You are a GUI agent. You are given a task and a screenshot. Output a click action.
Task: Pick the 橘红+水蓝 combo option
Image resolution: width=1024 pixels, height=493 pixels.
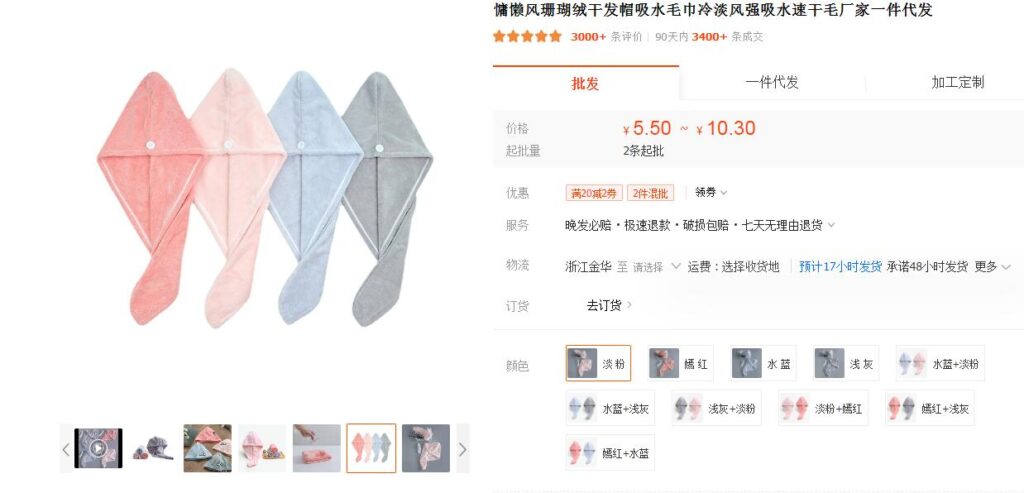[x=610, y=453]
